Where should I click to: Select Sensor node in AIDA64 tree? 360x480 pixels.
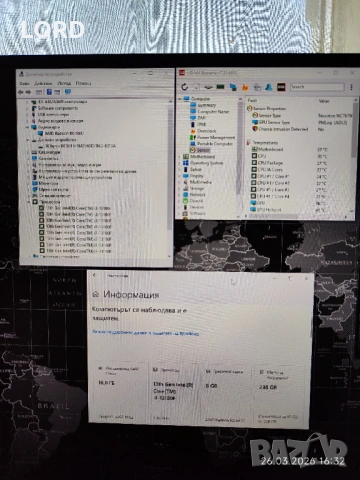point(203,150)
